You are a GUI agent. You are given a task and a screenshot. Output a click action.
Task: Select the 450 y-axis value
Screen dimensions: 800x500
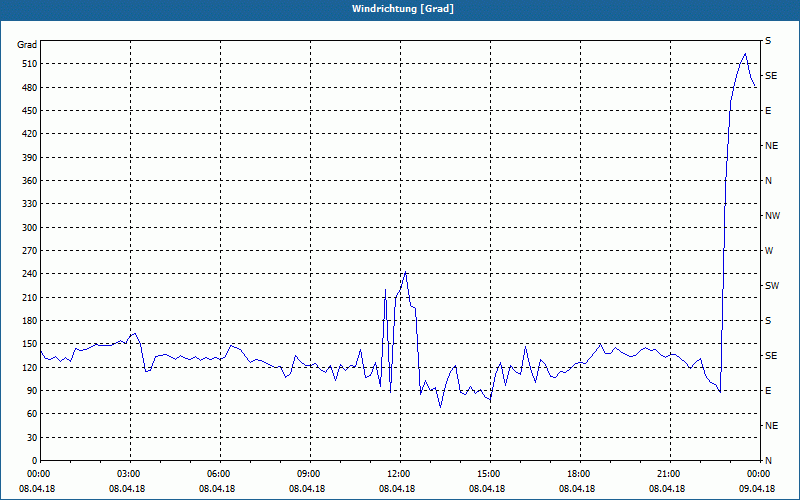[x=30, y=111]
